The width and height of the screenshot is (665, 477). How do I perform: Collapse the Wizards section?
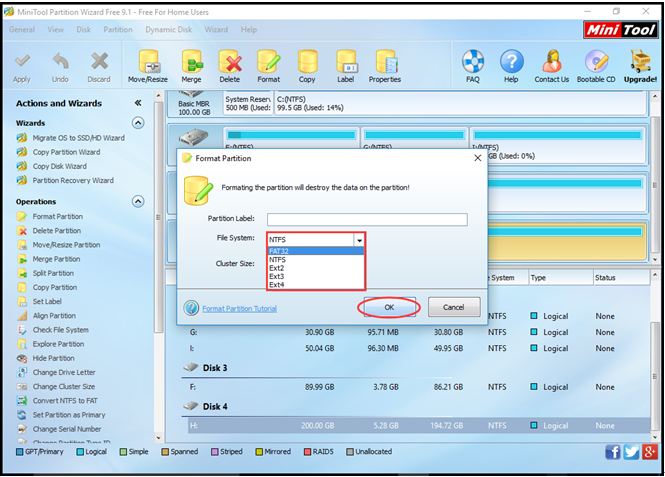pyautogui.click(x=138, y=123)
